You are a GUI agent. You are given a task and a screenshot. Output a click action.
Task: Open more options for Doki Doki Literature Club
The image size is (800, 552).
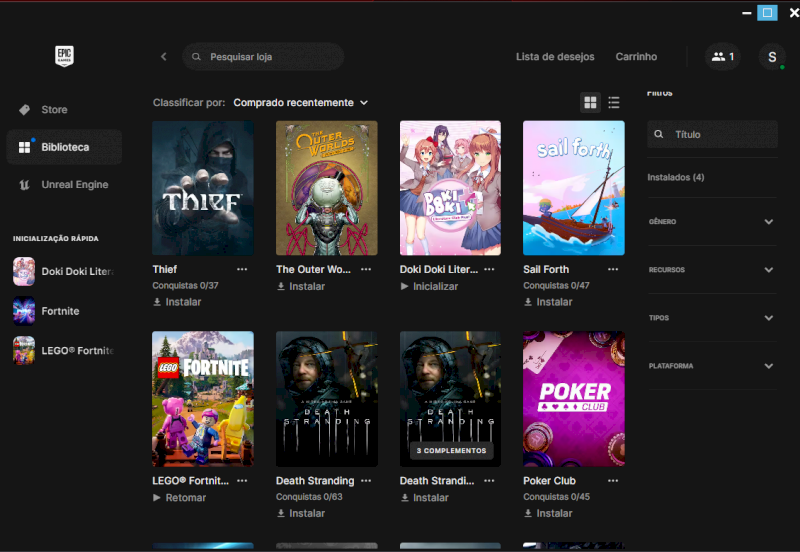point(489,269)
